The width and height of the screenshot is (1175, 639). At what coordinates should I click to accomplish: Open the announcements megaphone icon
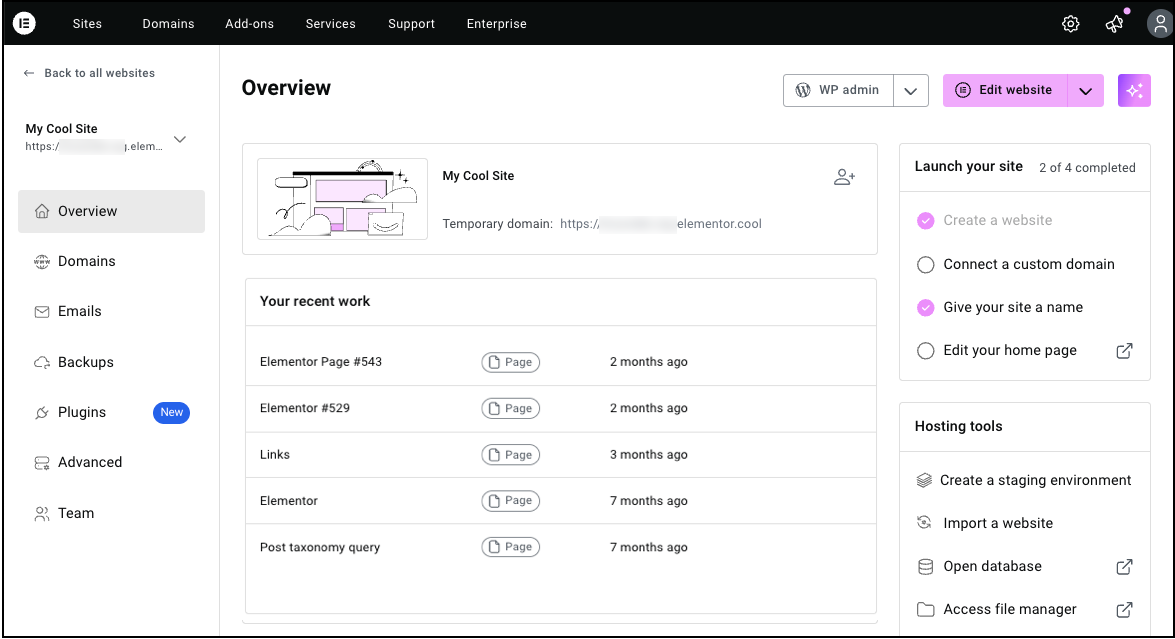[1114, 24]
